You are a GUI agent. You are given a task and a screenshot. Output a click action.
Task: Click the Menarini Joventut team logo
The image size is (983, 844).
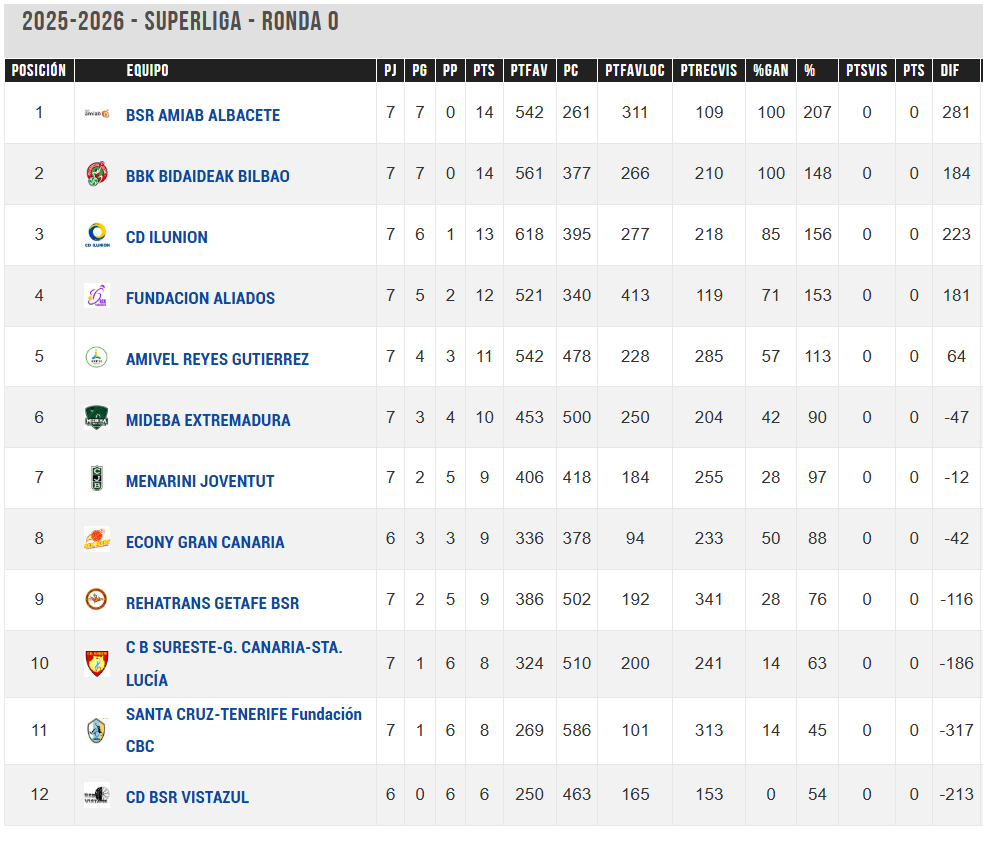(x=97, y=480)
